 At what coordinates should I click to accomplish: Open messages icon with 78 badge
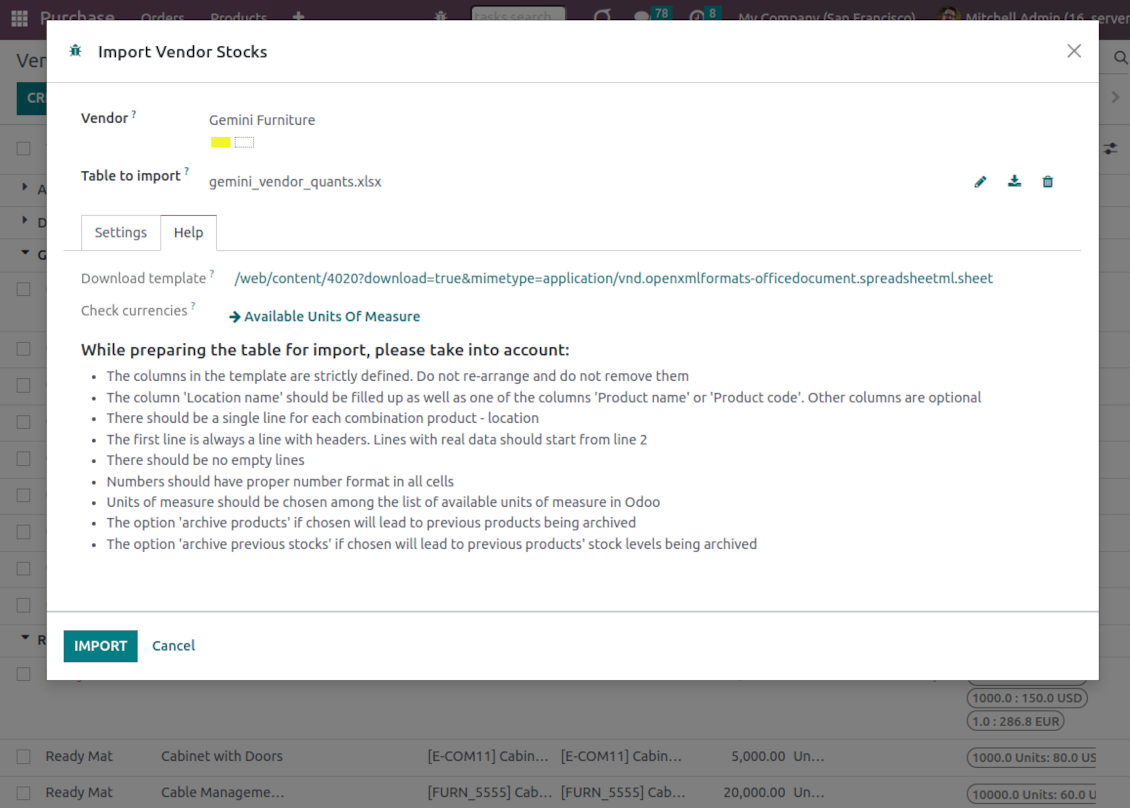tap(651, 14)
